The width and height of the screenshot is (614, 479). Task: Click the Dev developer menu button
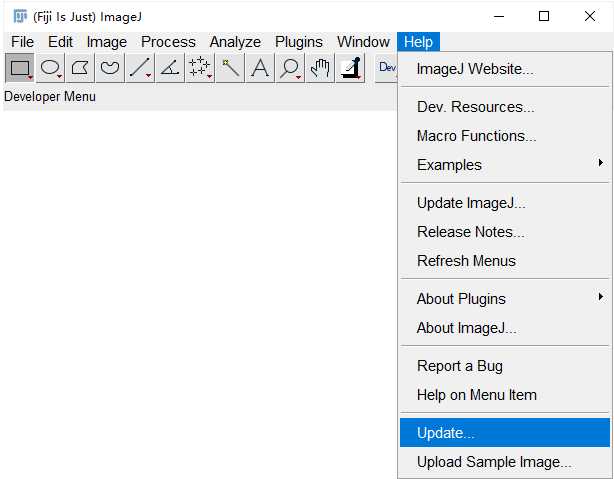[386, 68]
